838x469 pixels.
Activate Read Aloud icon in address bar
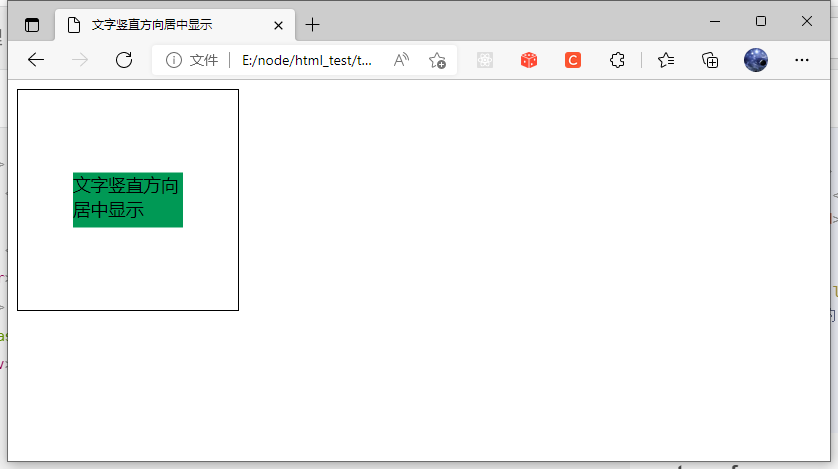(x=401, y=60)
